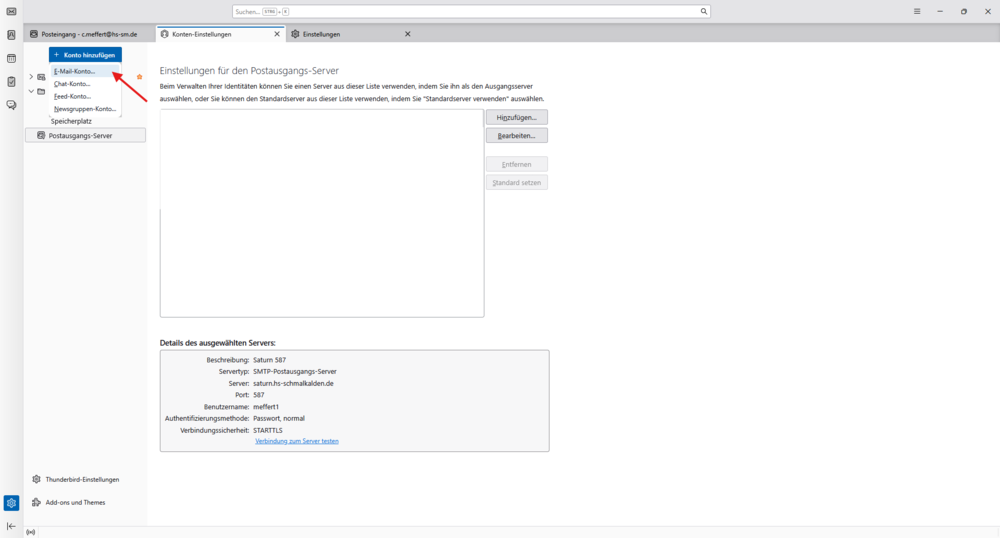Expand the collapsed account tree item

[31, 76]
